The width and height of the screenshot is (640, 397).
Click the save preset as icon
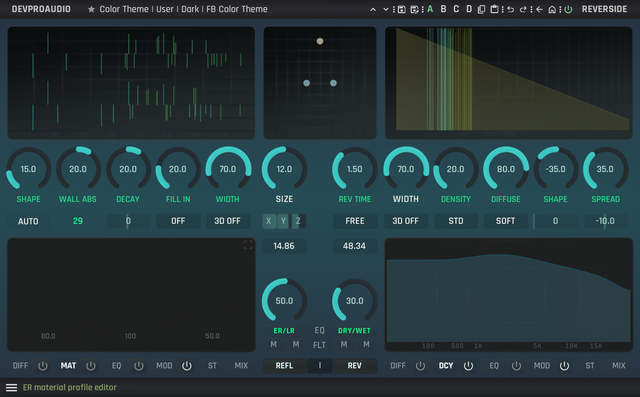[x=414, y=9]
